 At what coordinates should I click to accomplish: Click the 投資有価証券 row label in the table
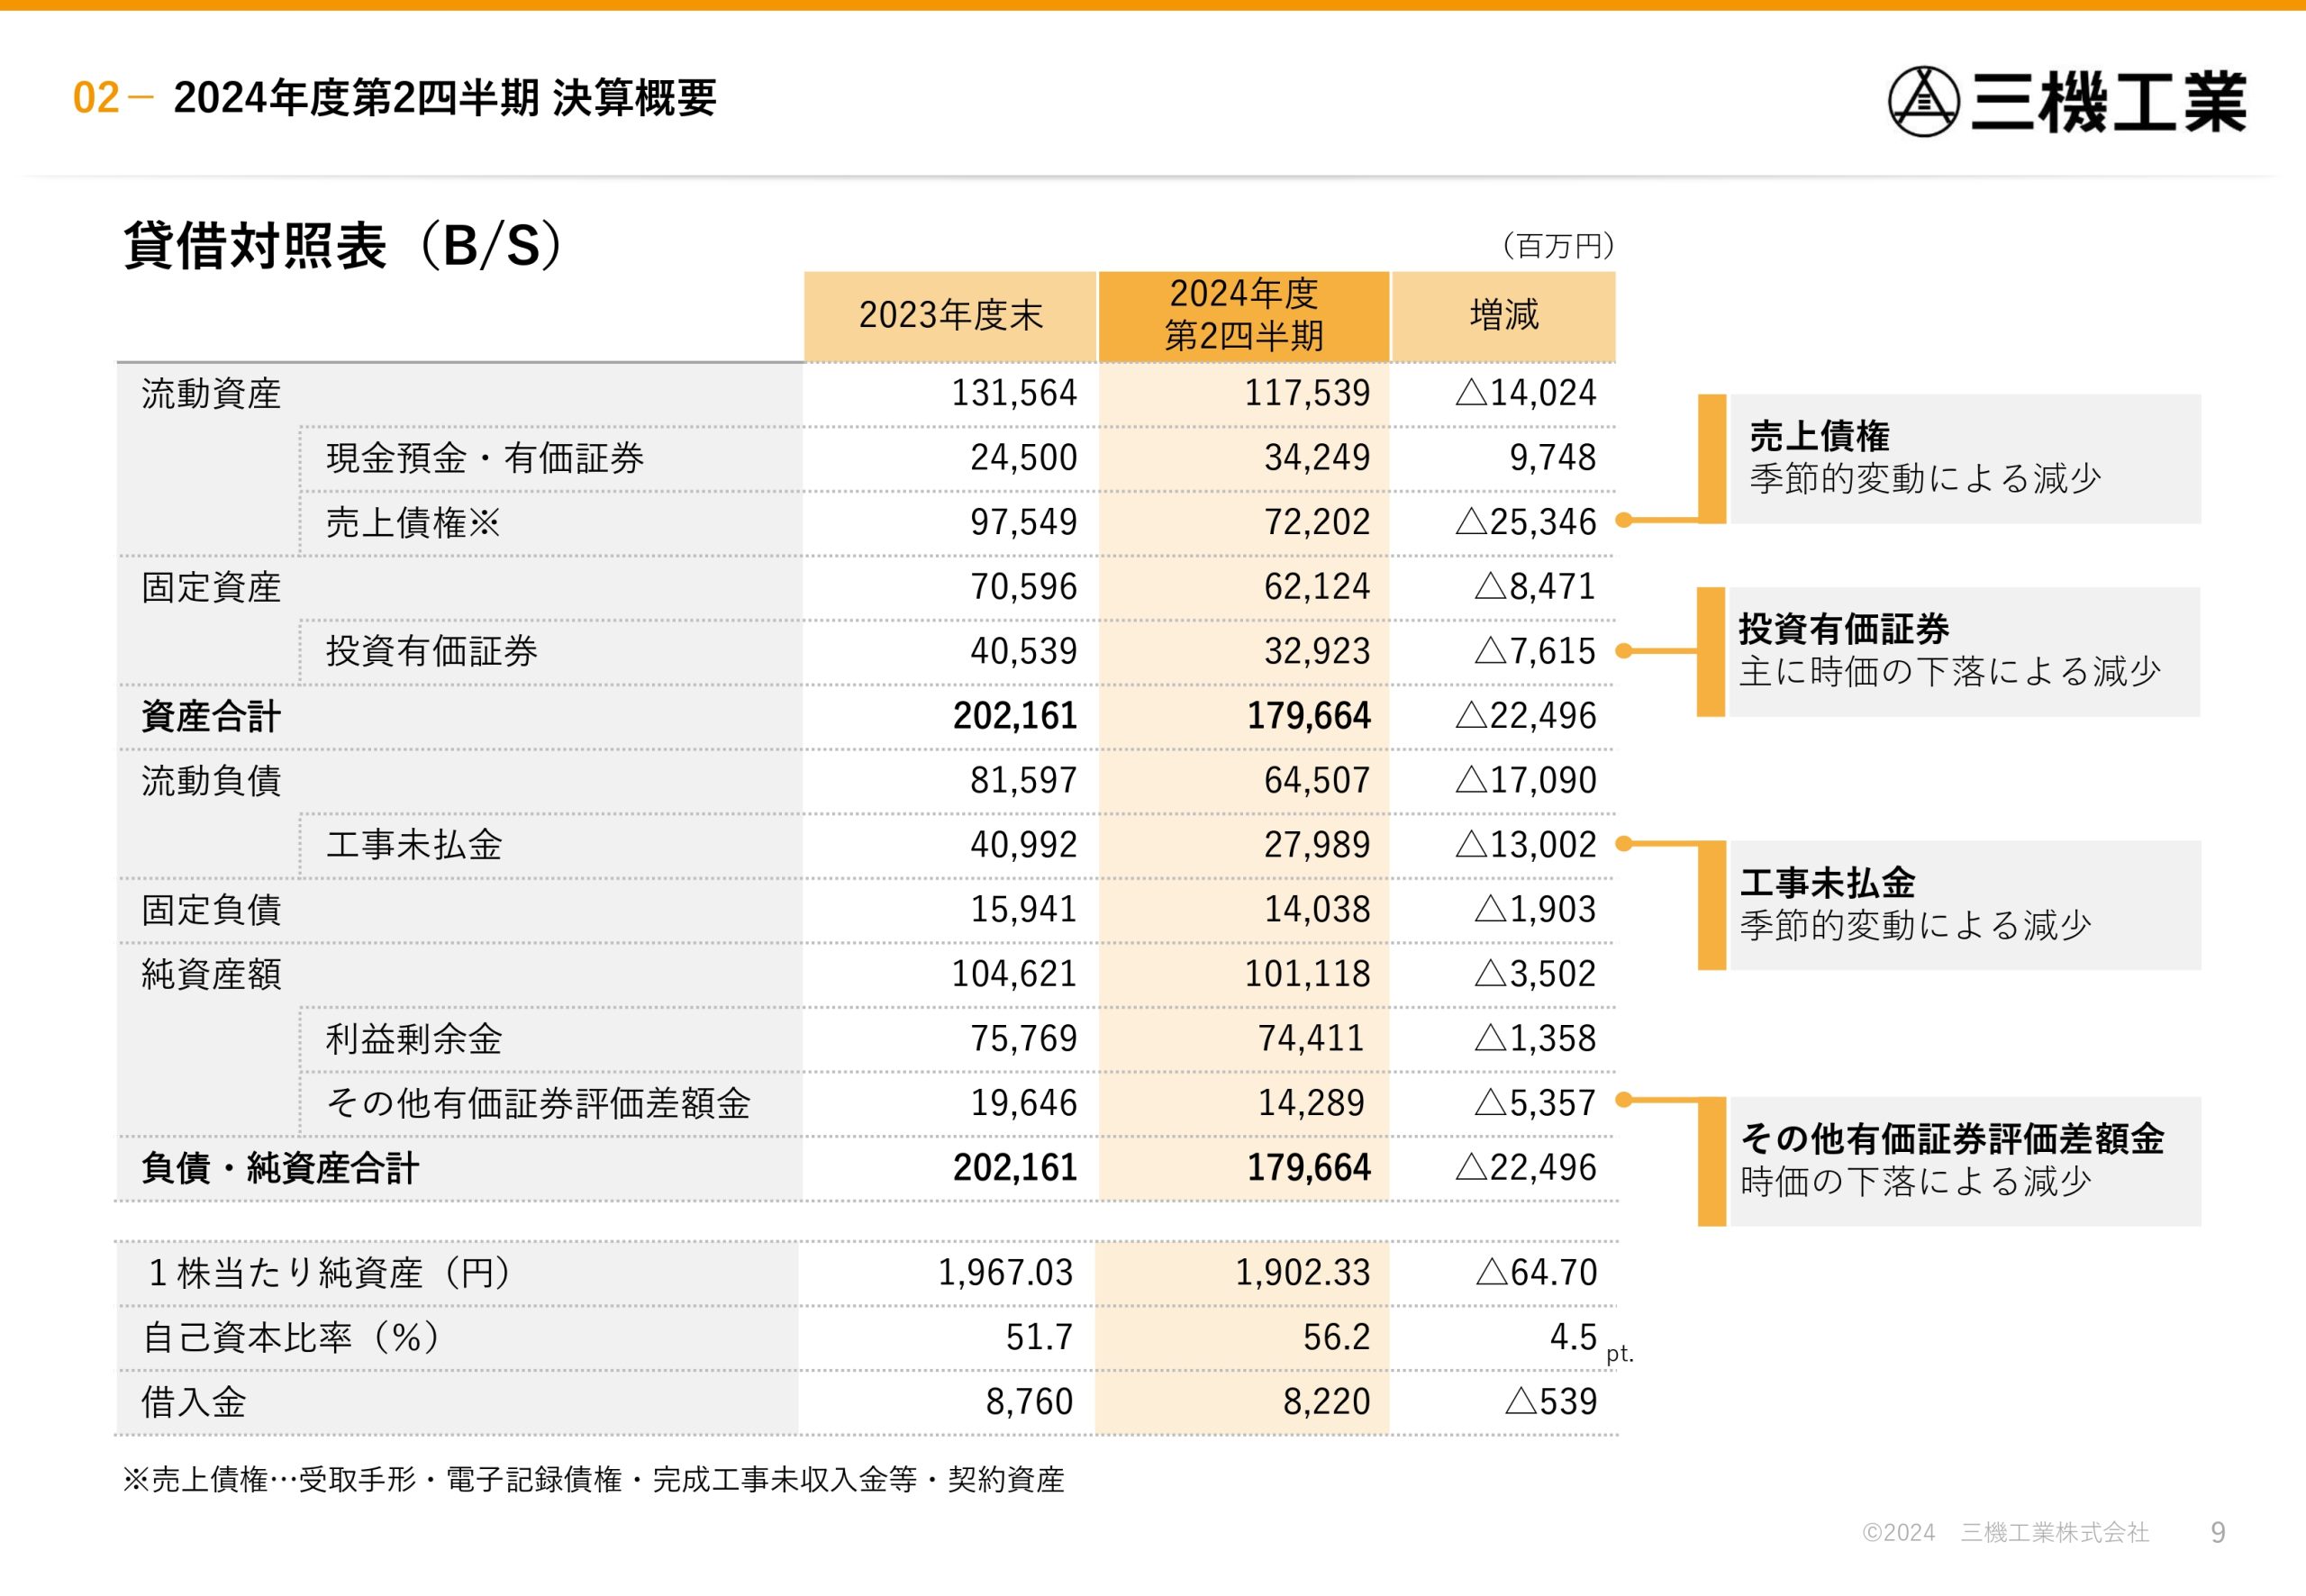point(432,652)
